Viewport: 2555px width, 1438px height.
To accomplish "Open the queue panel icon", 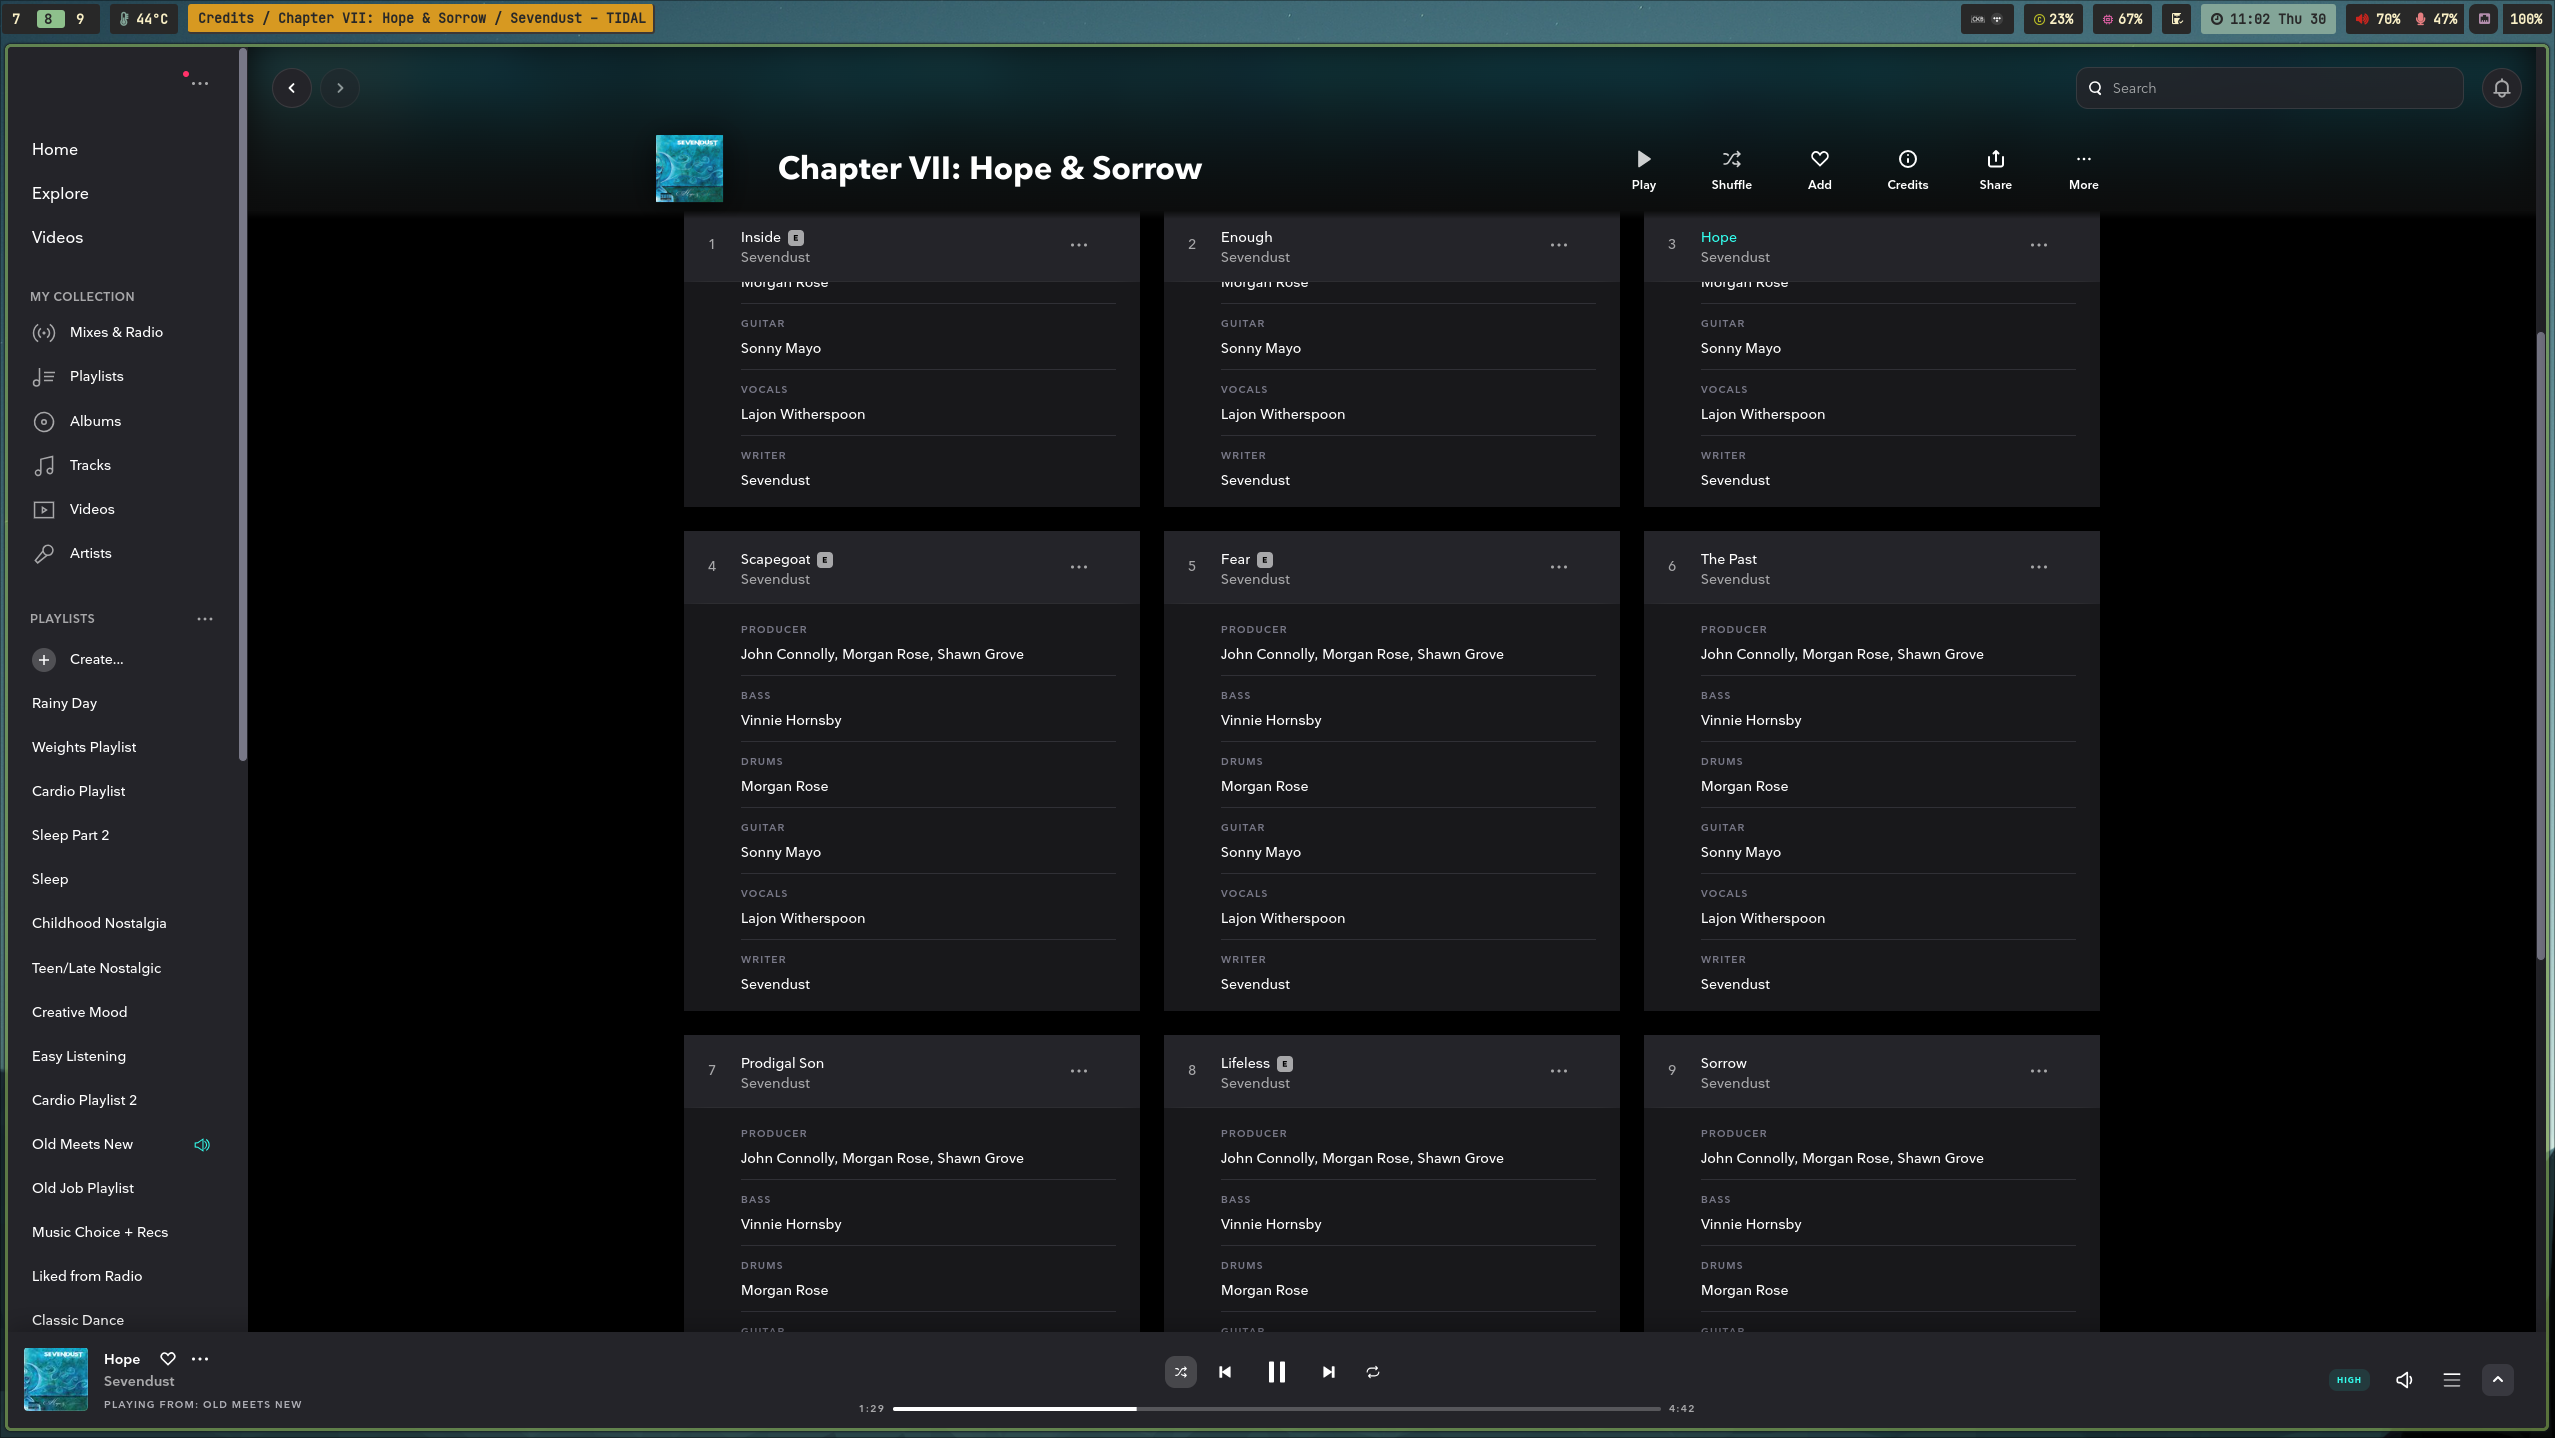I will [x=2450, y=1379].
